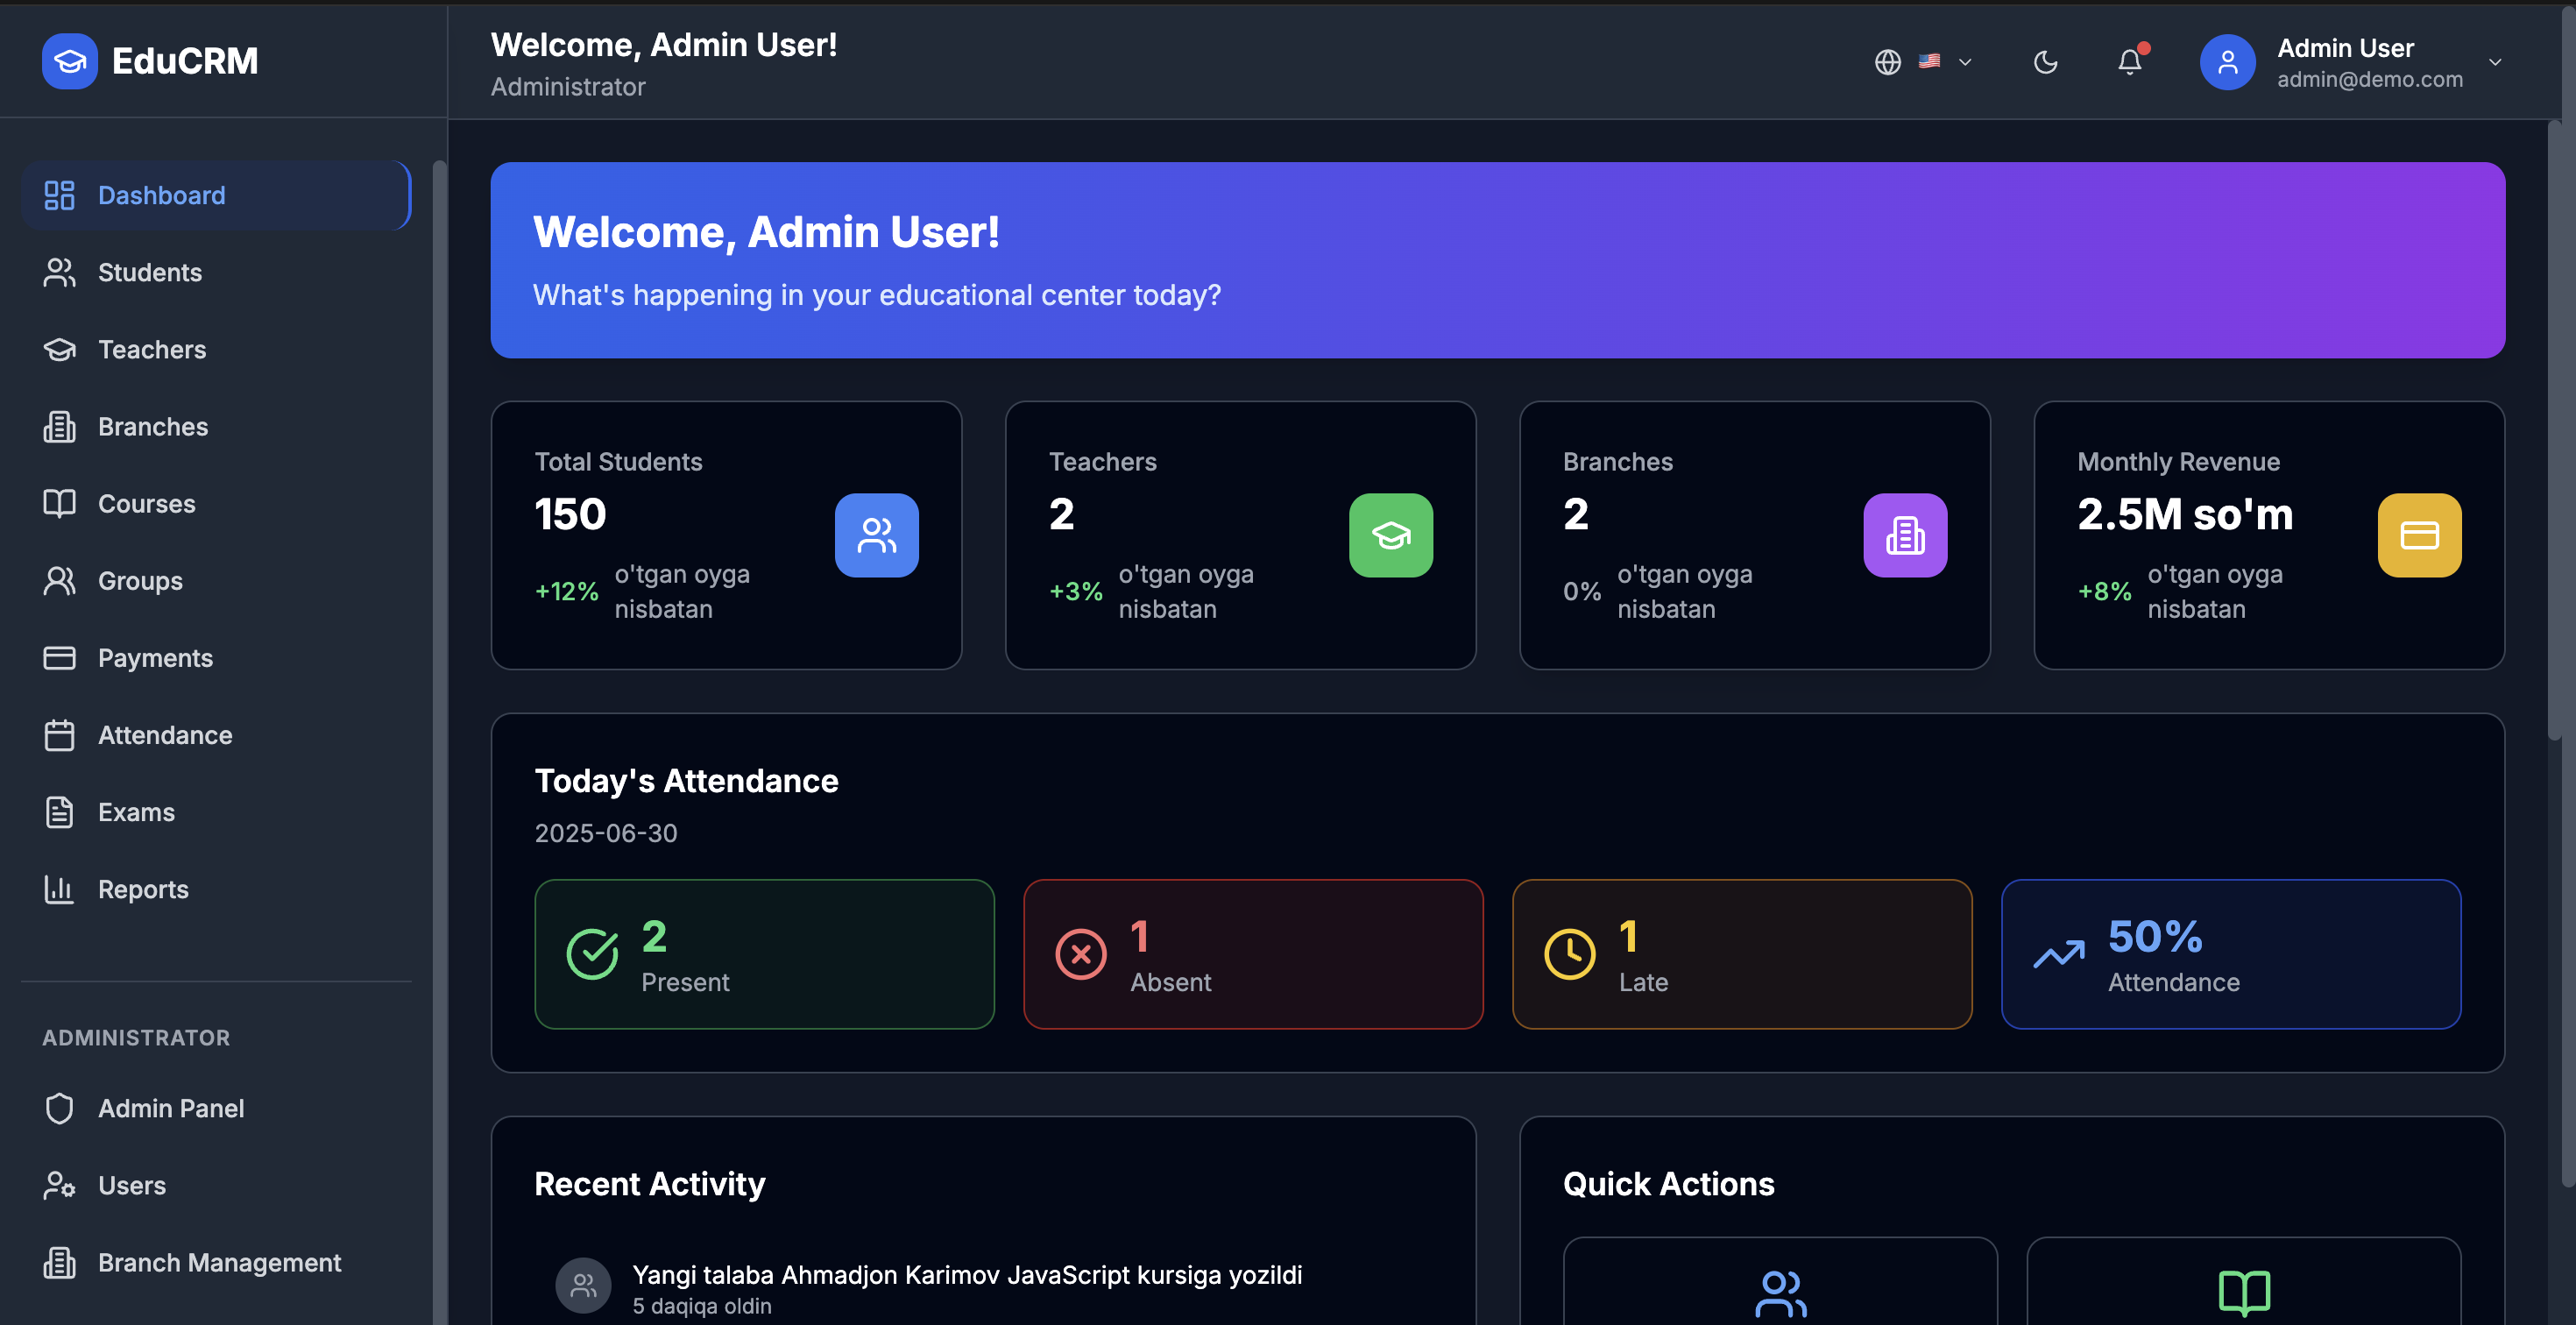Click the green book quick action icon
Viewport: 2576px width, 1325px height.
2243,1291
